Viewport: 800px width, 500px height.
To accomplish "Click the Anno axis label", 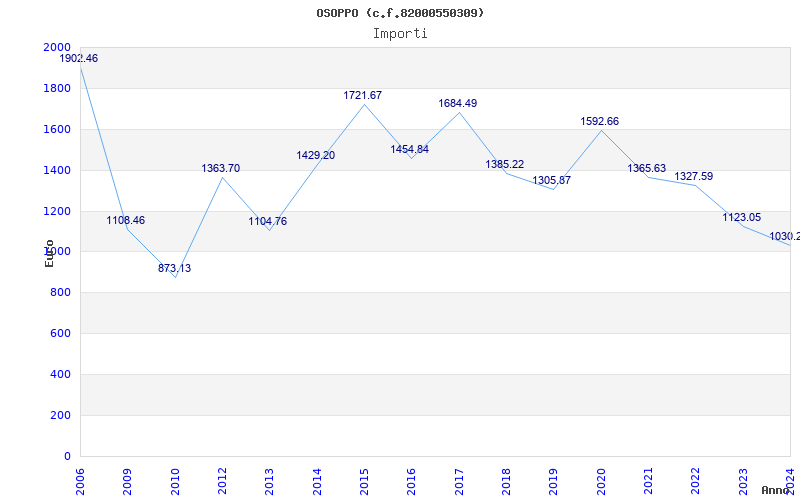I will click(776, 490).
